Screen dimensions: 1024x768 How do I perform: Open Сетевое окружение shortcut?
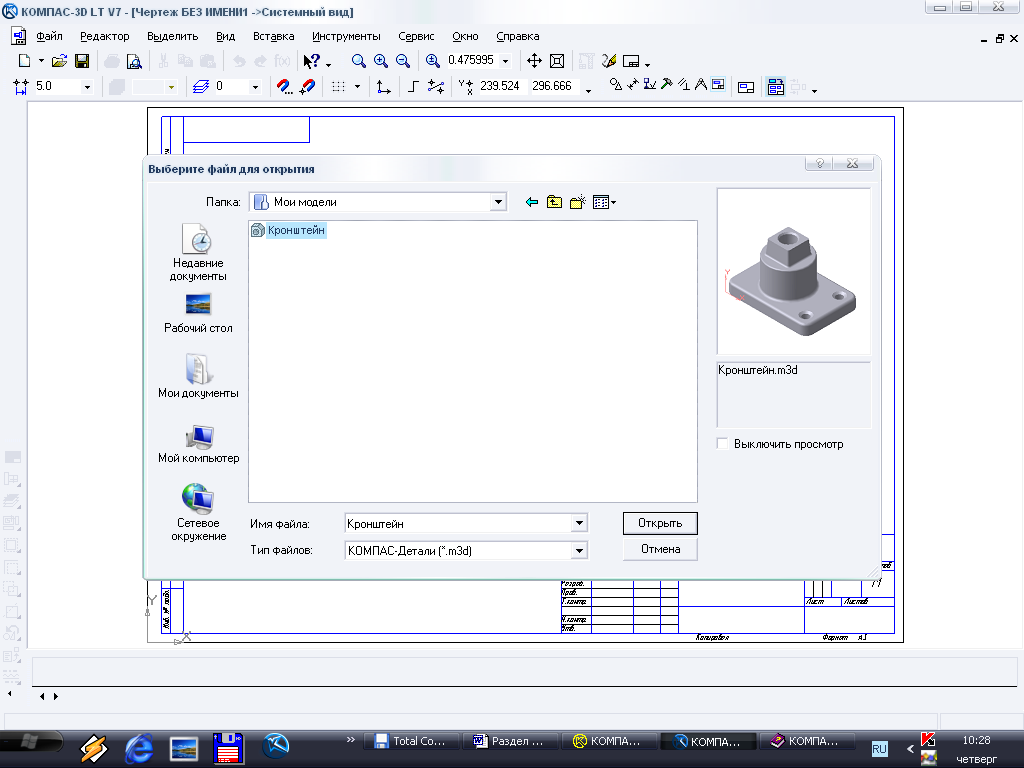[x=198, y=513]
